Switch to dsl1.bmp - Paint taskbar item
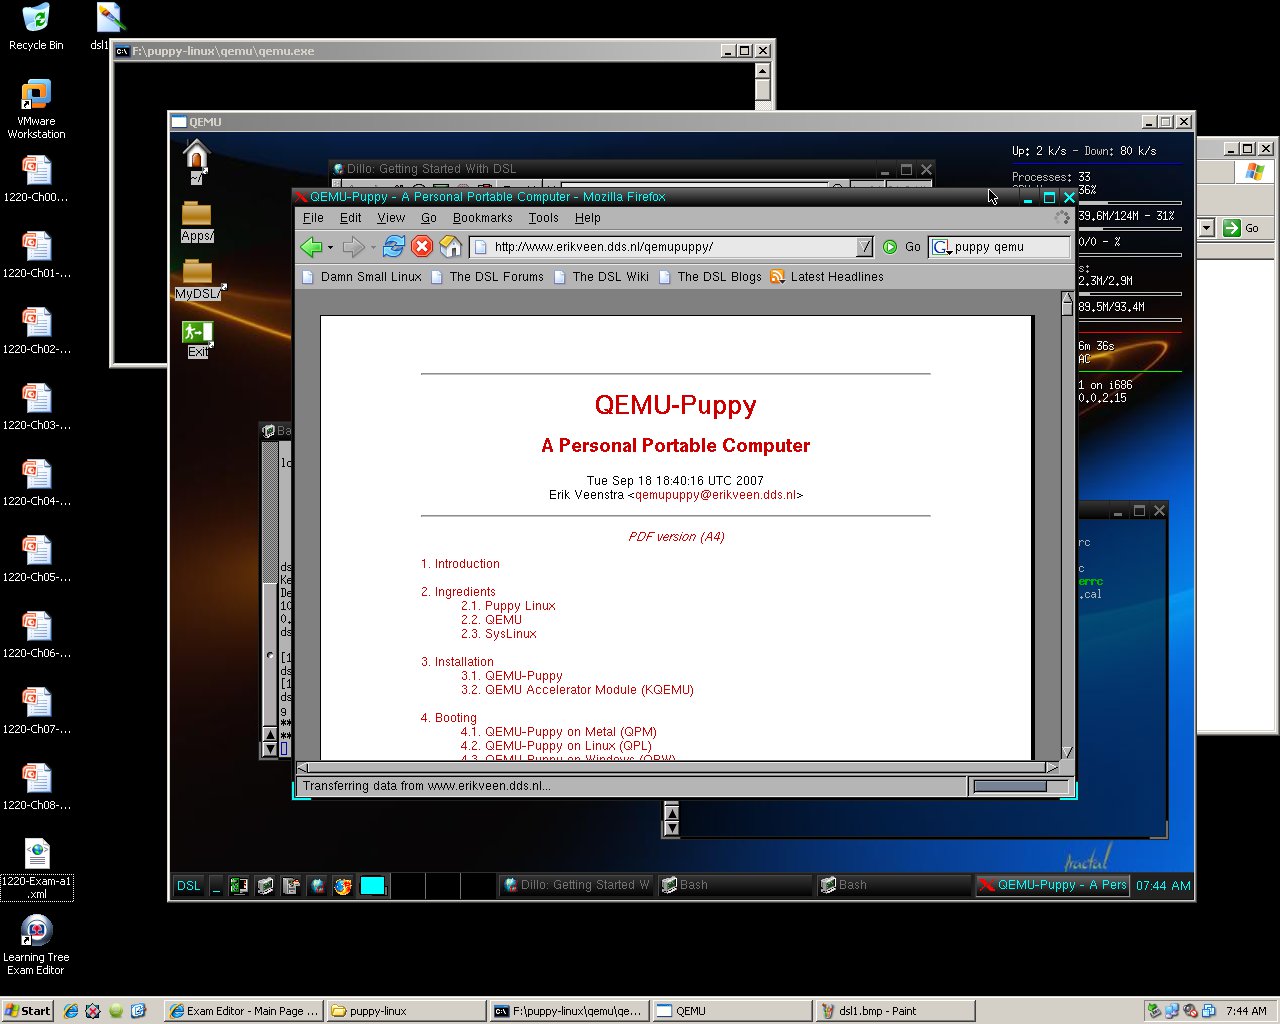 tap(895, 1011)
